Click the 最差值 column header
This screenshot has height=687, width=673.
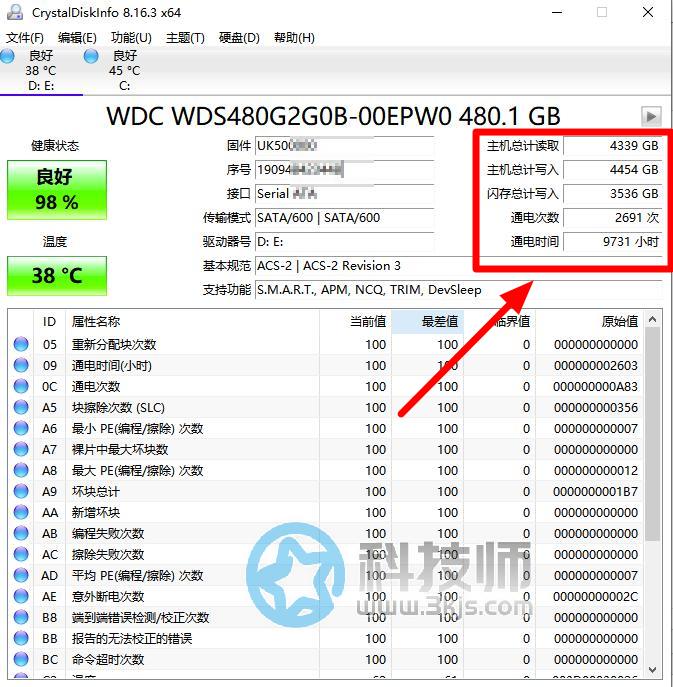tap(427, 322)
